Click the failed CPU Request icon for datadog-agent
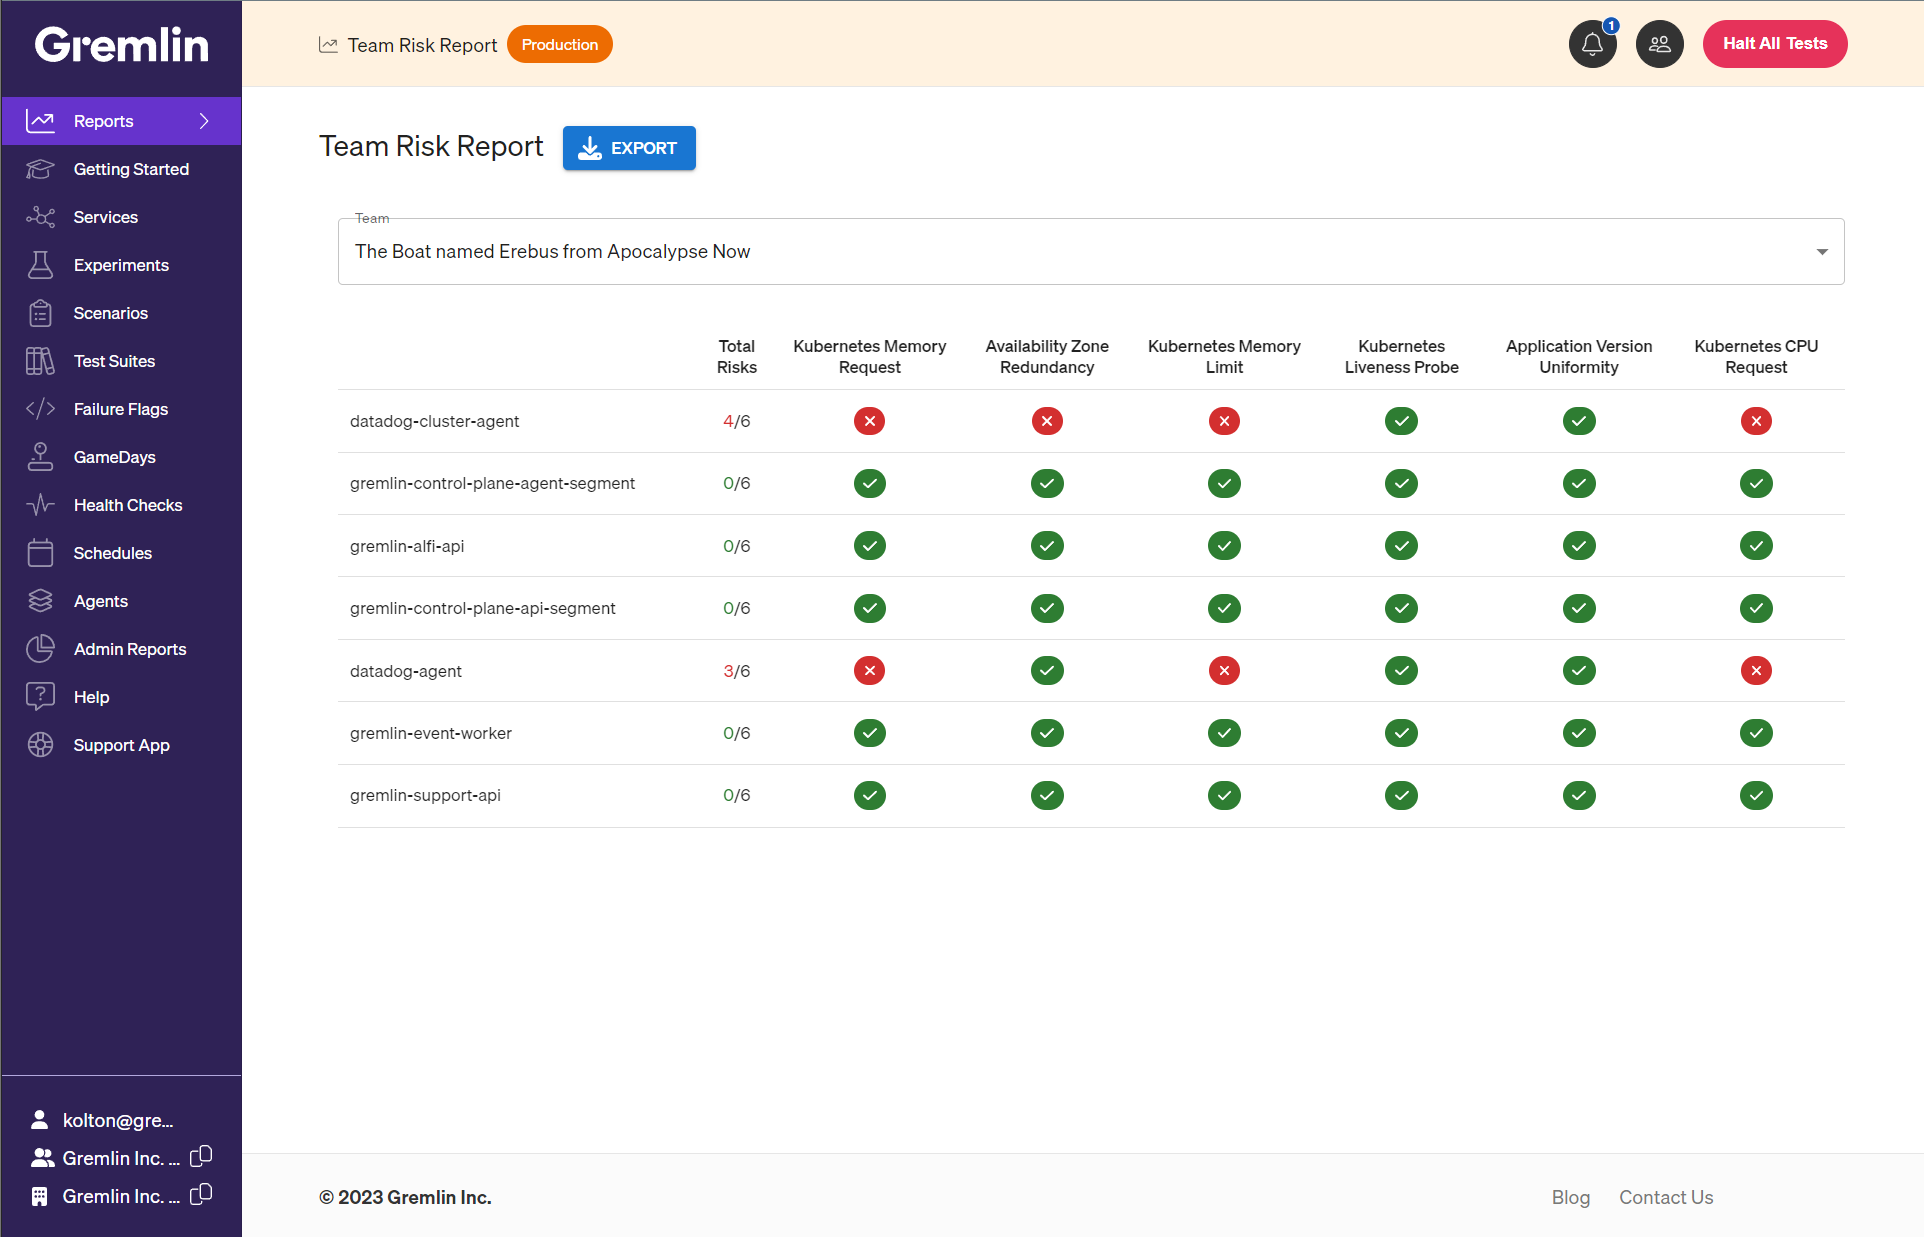 coord(1756,671)
